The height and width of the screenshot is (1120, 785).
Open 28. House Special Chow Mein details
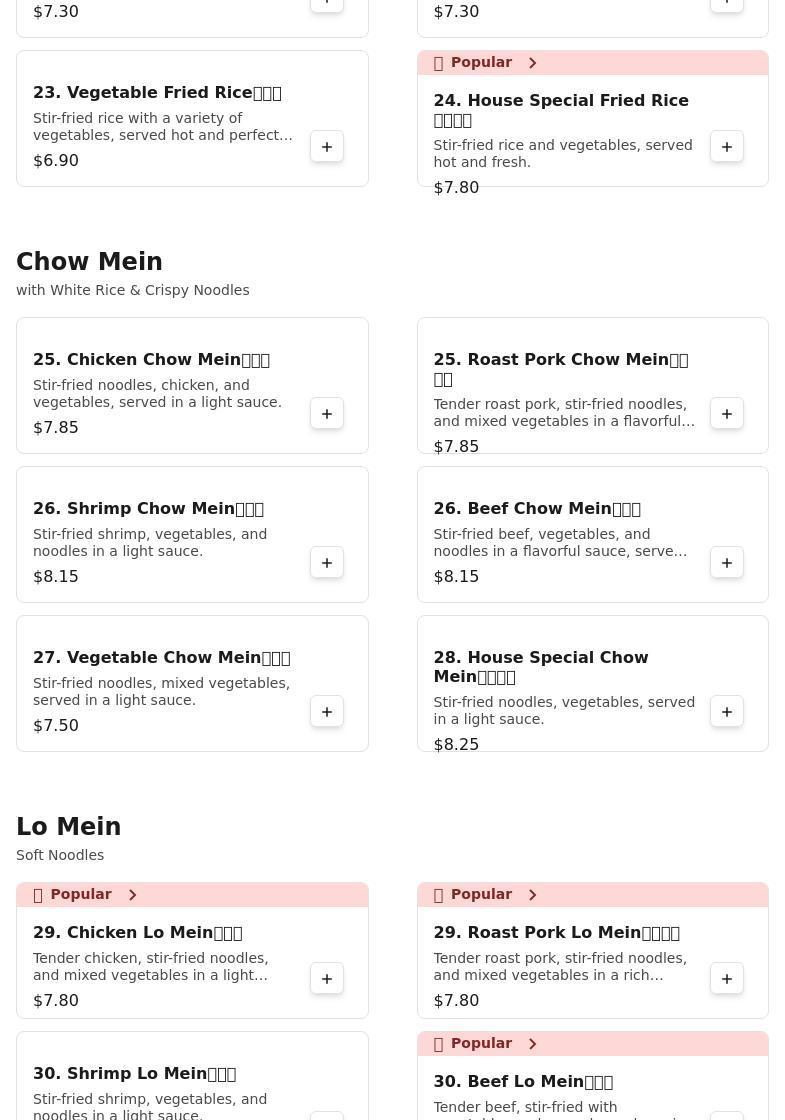pos(540,667)
